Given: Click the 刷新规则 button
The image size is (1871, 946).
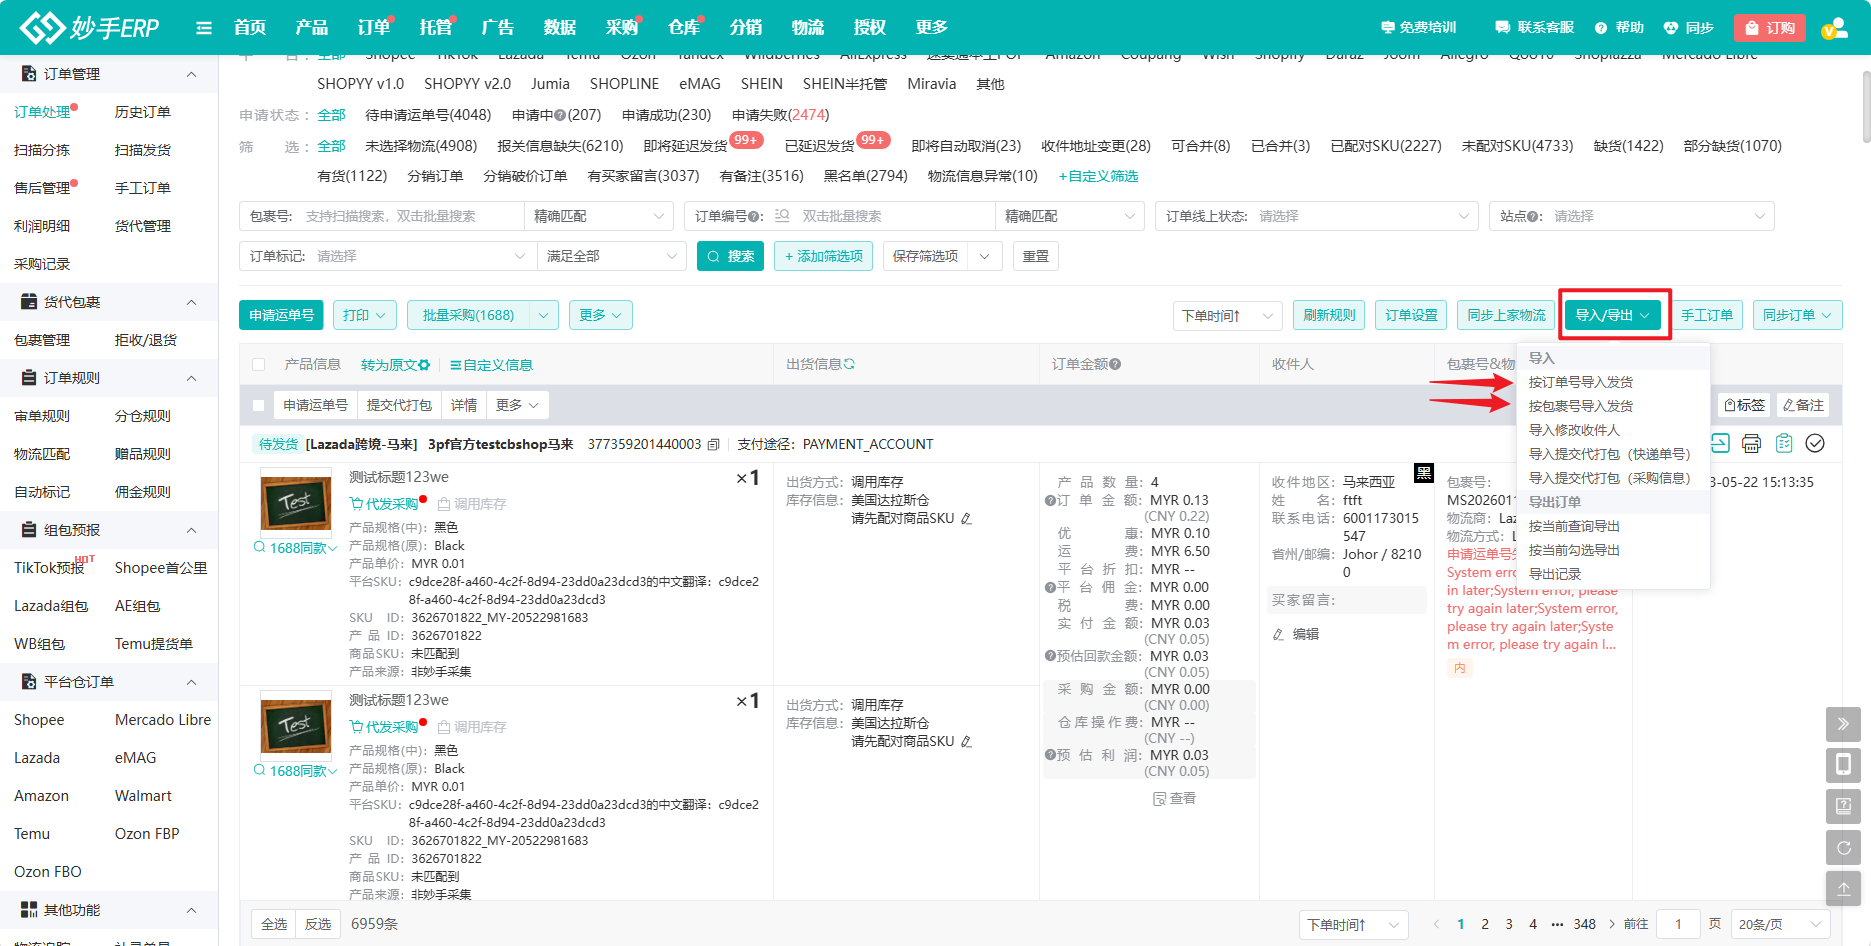Looking at the screenshot, I should click(1329, 315).
